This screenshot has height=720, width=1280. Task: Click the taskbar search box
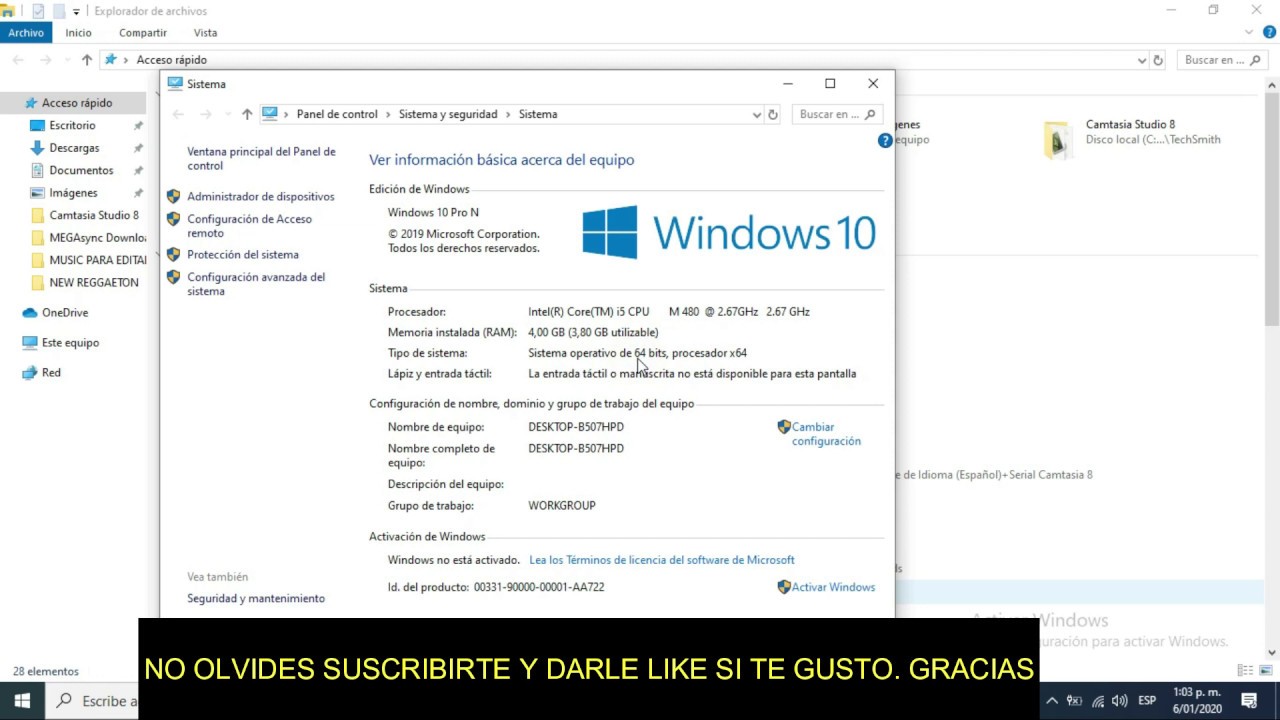tap(93, 700)
